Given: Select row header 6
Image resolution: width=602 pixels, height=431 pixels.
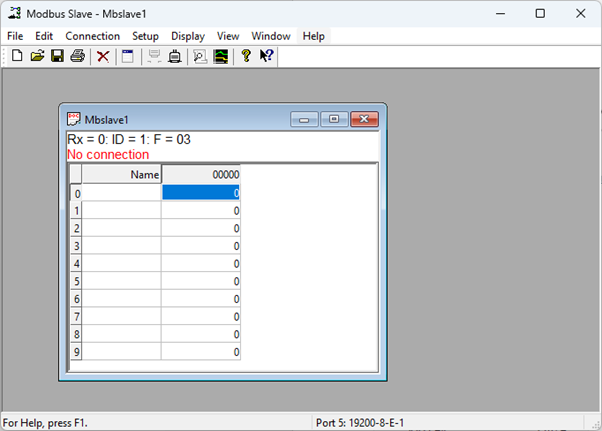Looking at the screenshot, I should pos(76,299).
